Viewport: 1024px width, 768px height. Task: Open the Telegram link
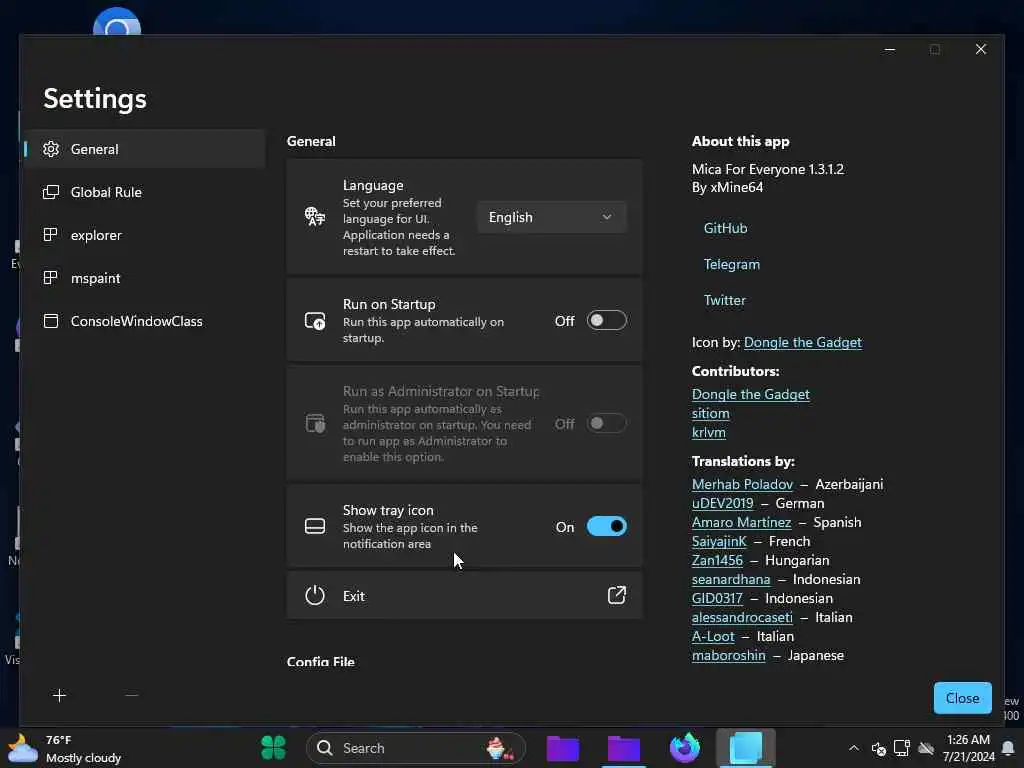(x=731, y=264)
